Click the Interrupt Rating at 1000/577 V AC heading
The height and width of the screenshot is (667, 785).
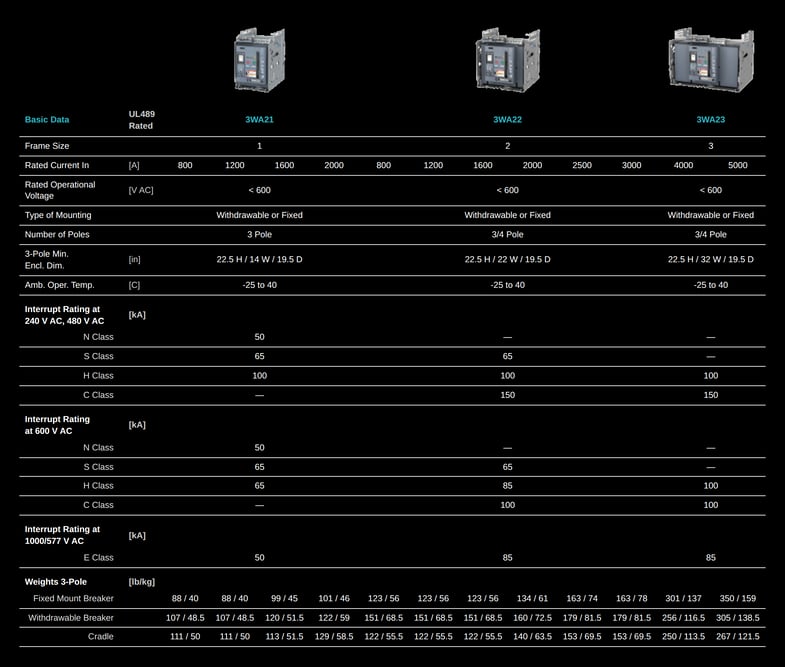click(x=62, y=535)
